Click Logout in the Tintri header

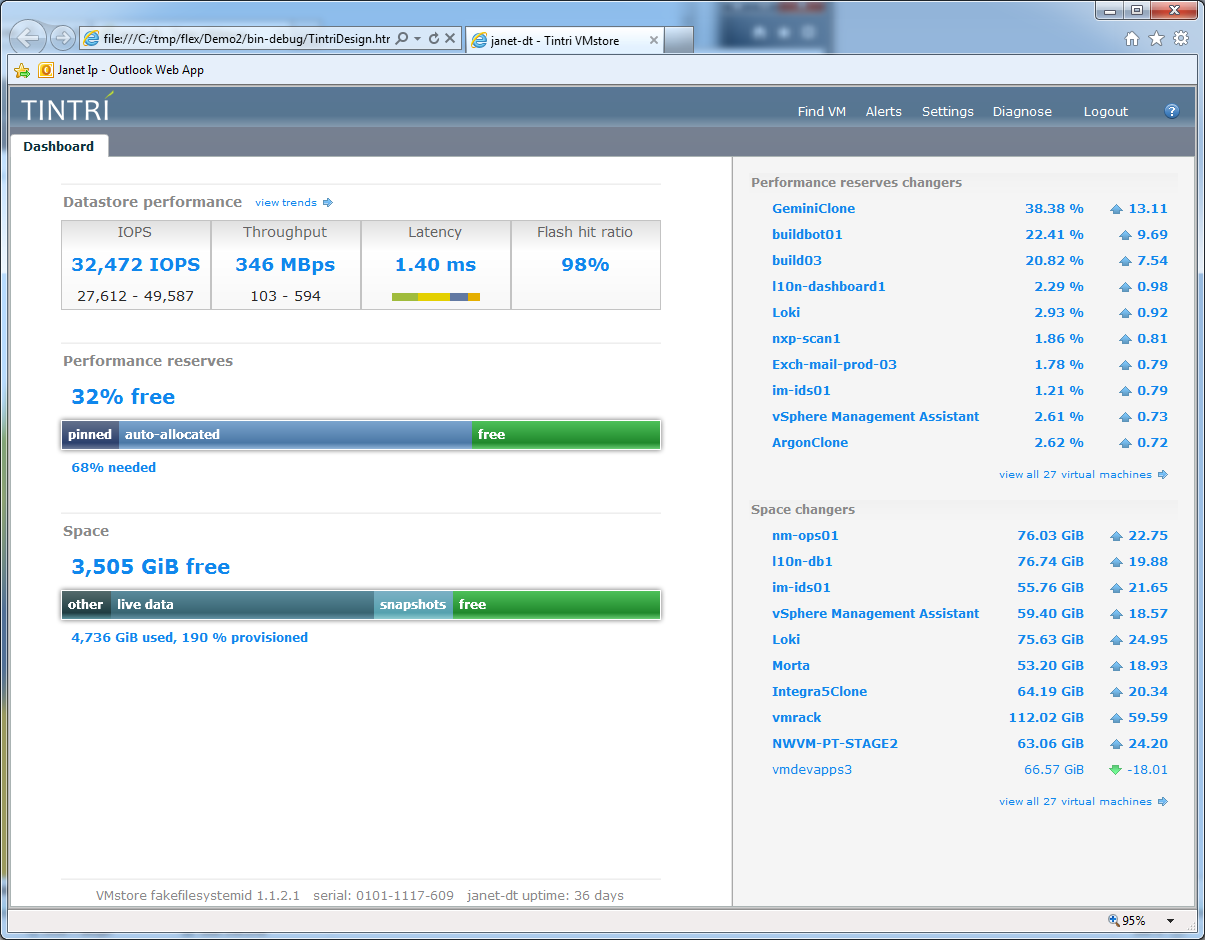tap(1106, 112)
